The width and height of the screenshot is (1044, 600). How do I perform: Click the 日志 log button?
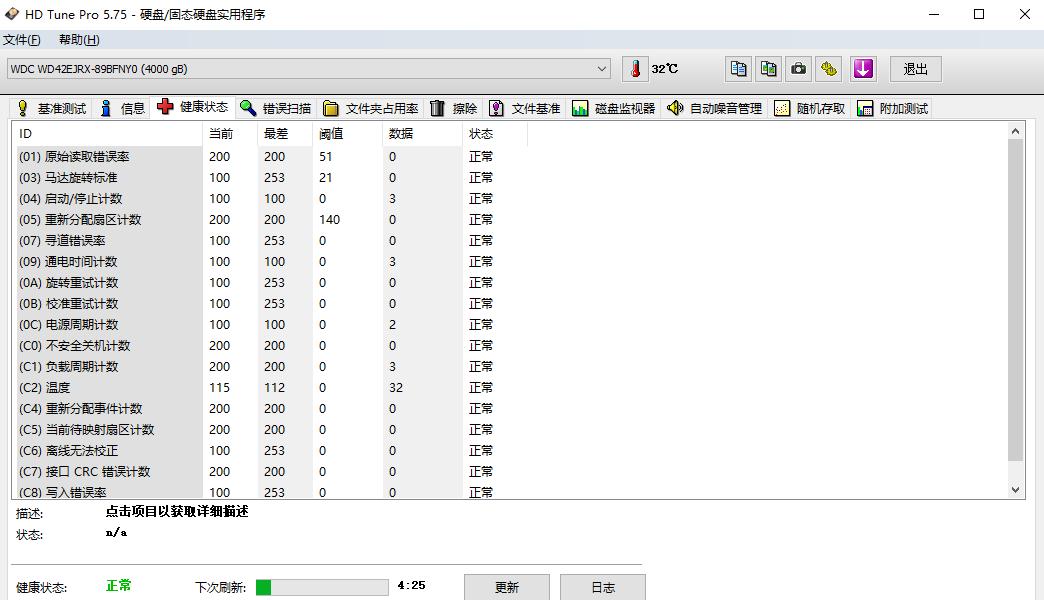click(x=603, y=587)
